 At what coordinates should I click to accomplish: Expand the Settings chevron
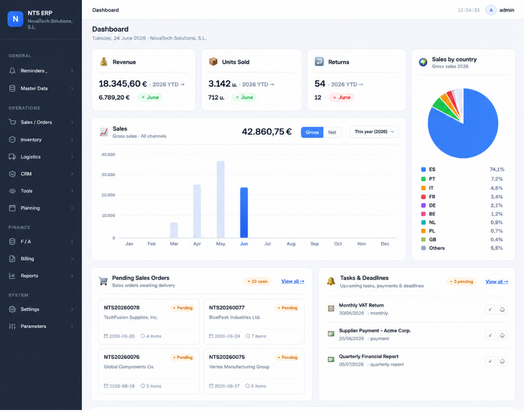(x=72, y=309)
